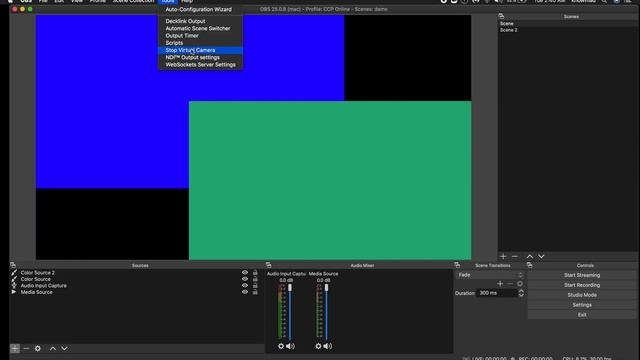640x360 pixels.
Task: Move scene down in Scenes panel
Action: [541, 256]
